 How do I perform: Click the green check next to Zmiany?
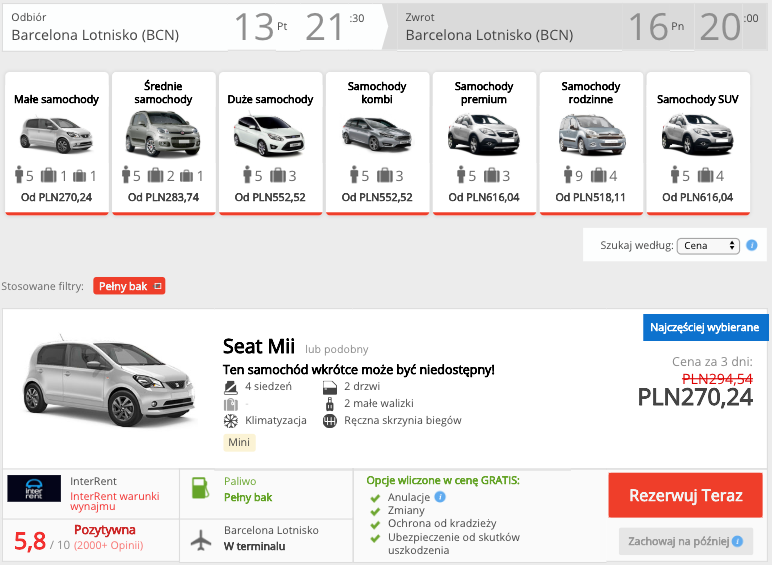[x=376, y=511]
